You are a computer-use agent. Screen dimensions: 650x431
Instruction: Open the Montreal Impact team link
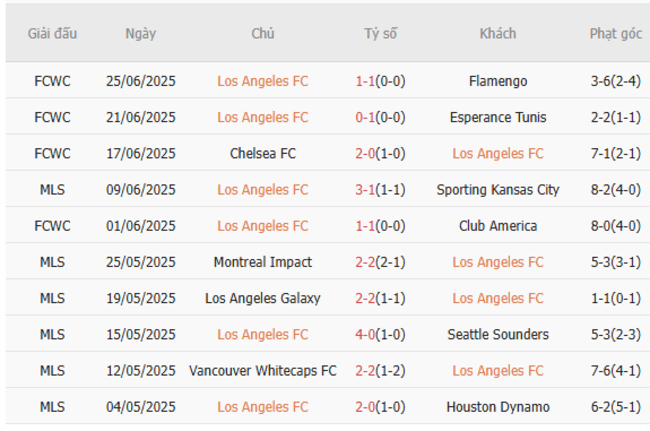(263, 262)
